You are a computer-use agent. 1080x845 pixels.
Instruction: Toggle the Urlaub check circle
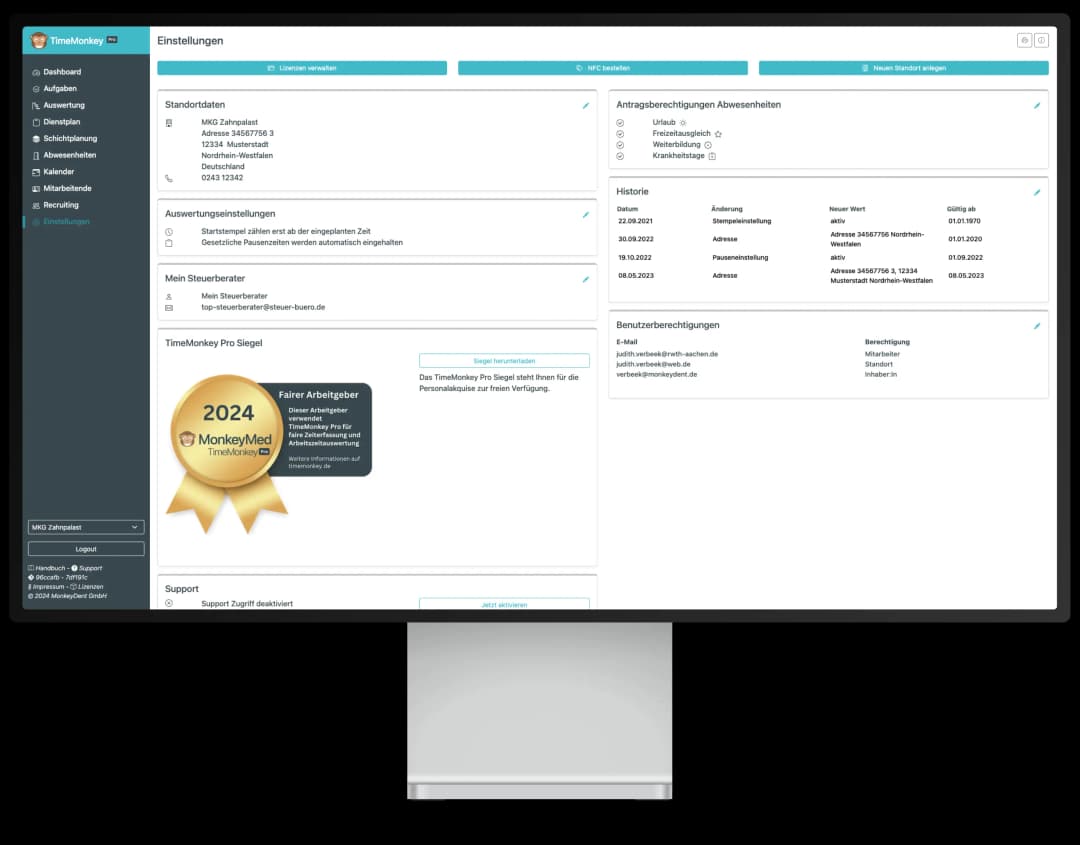(620, 123)
